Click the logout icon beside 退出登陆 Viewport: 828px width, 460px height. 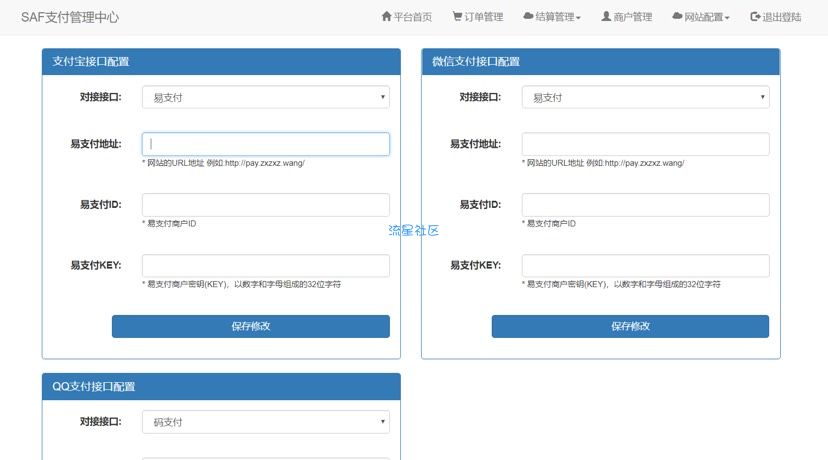tap(755, 17)
